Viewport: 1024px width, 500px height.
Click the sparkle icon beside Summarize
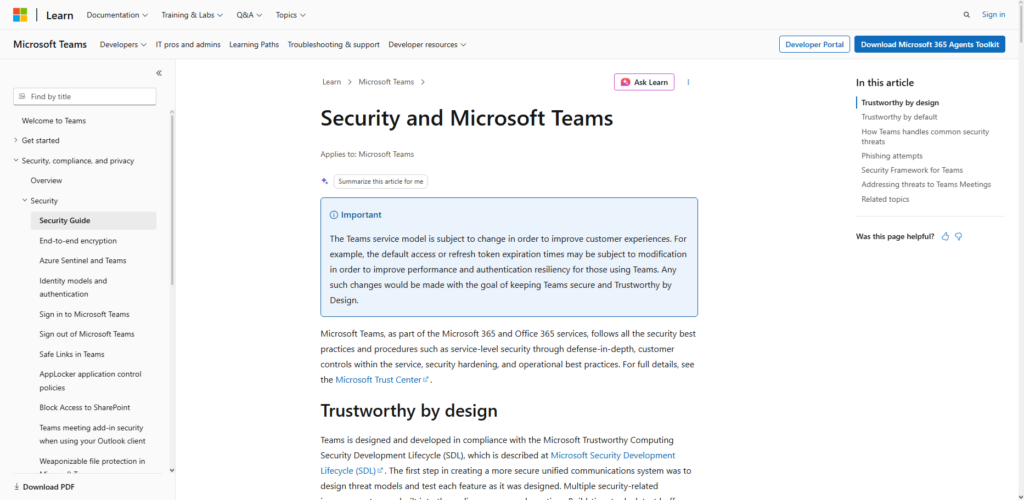click(325, 181)
